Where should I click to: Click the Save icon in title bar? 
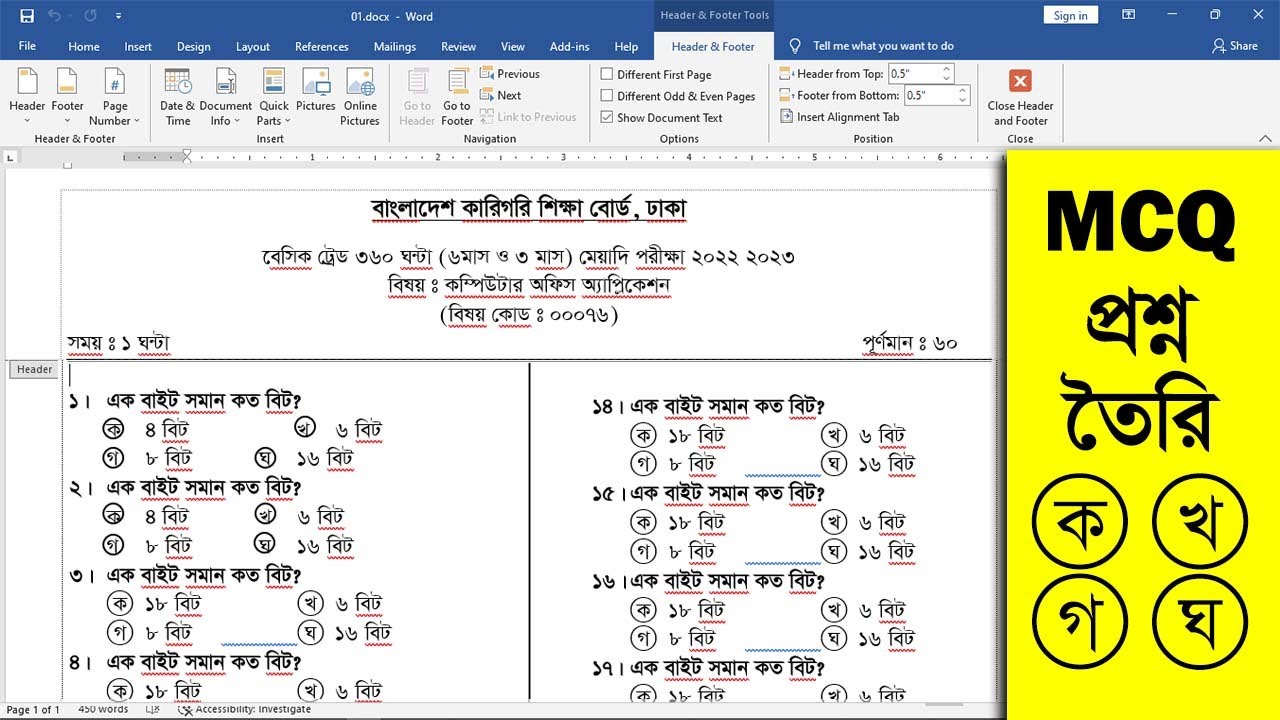26,16
